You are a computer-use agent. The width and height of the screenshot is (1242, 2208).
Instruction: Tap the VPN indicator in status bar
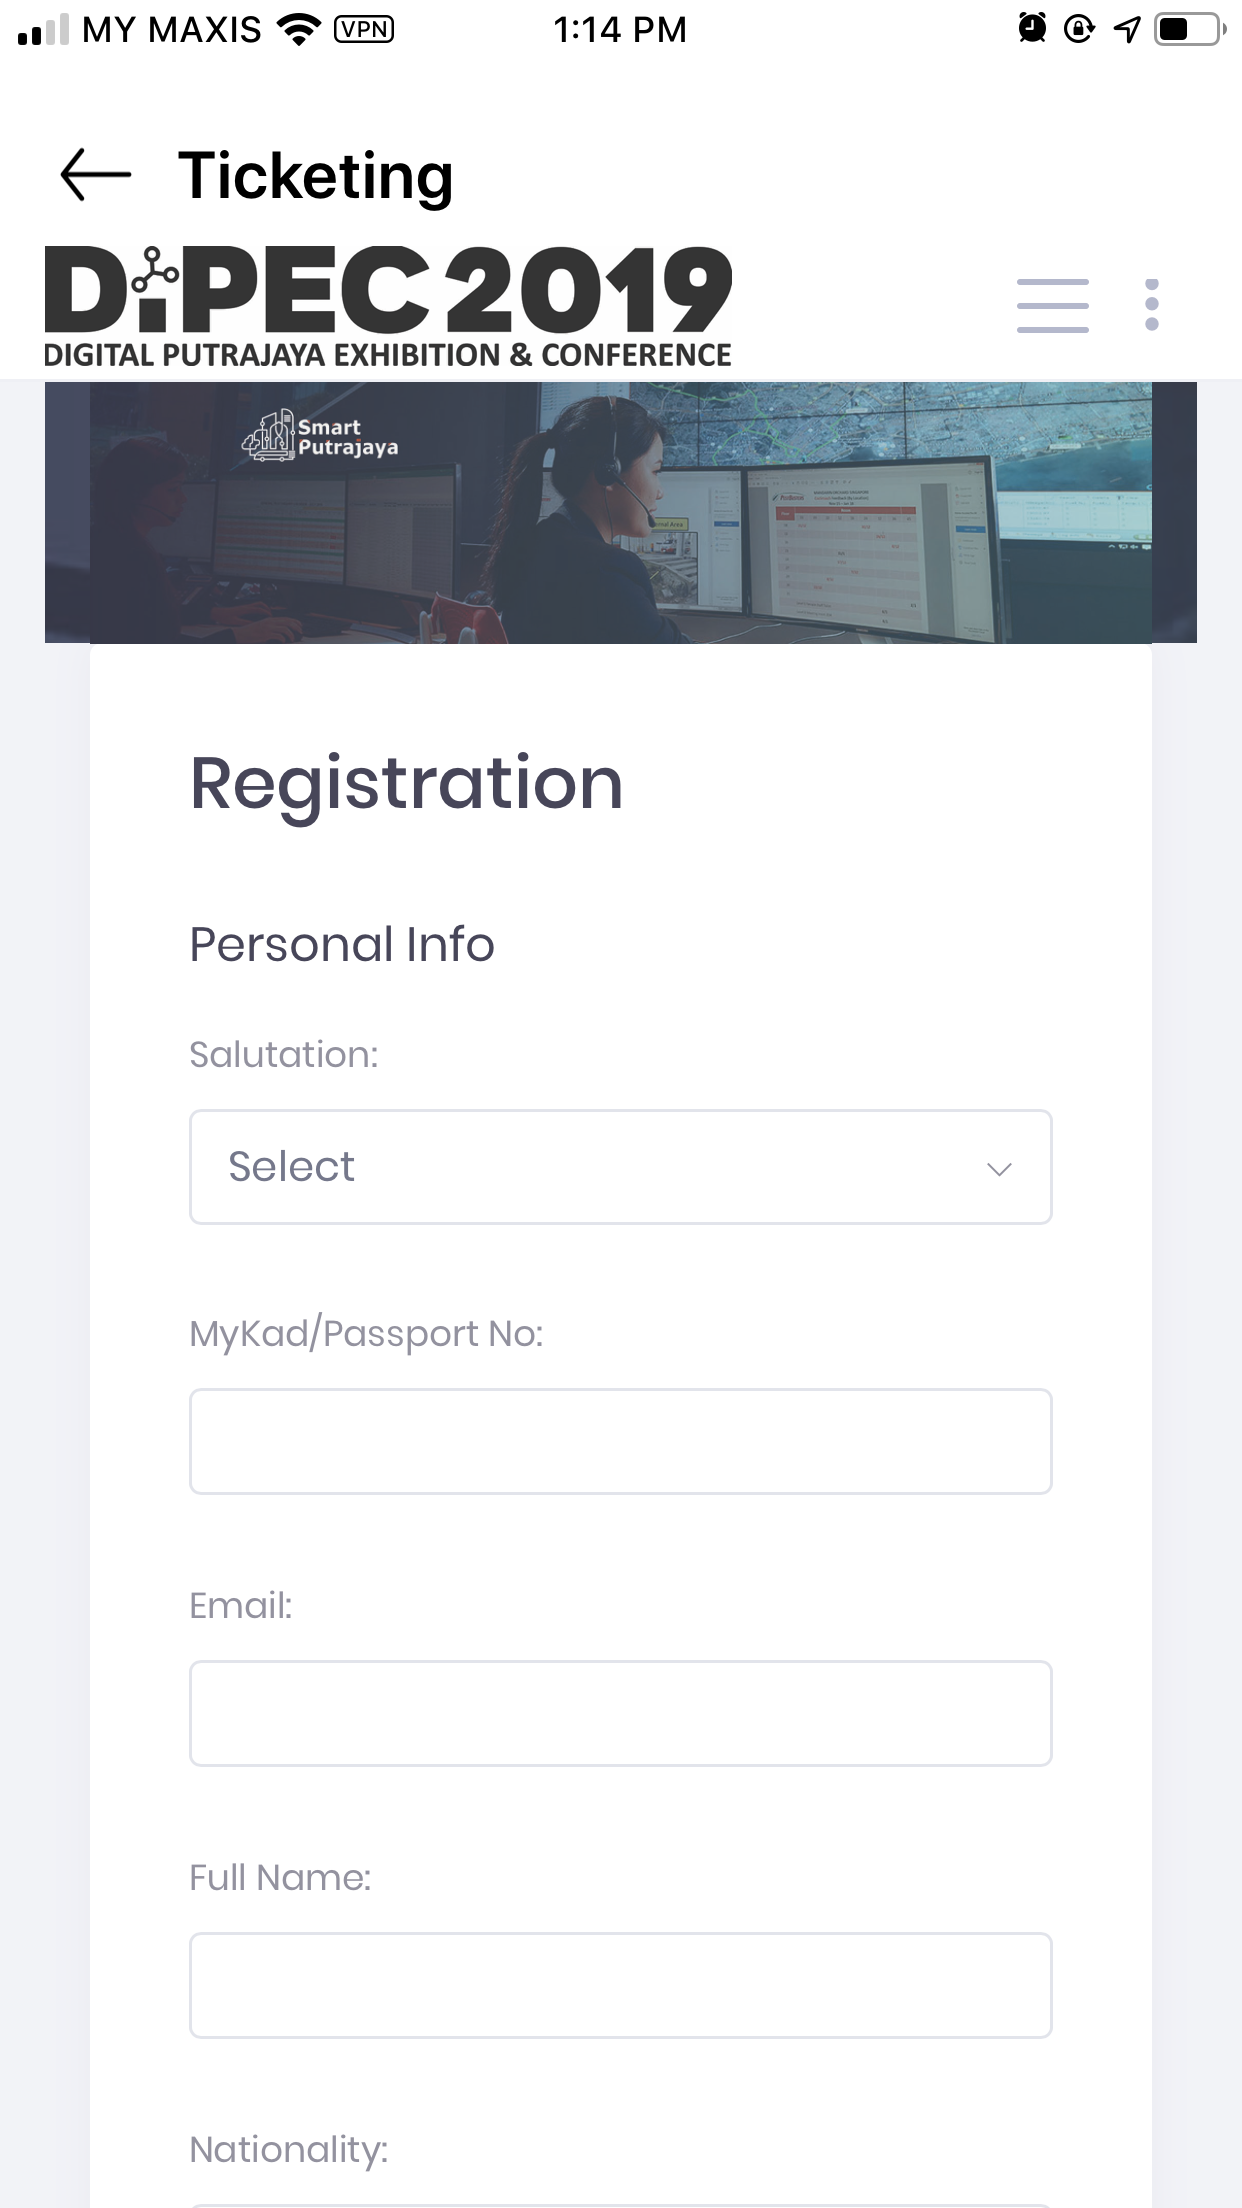364,30
